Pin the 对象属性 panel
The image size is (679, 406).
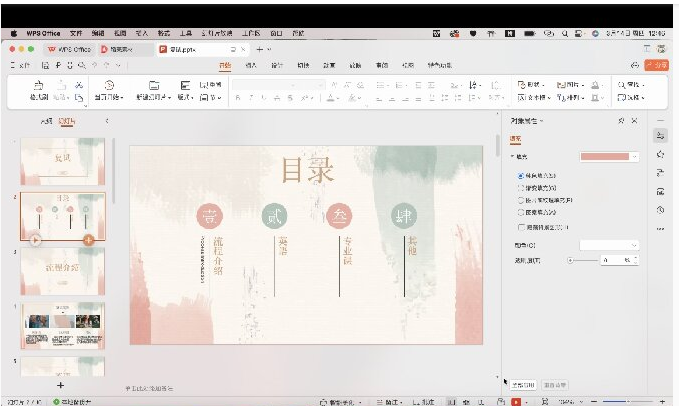pyautogui.click(x=621, y=120)
